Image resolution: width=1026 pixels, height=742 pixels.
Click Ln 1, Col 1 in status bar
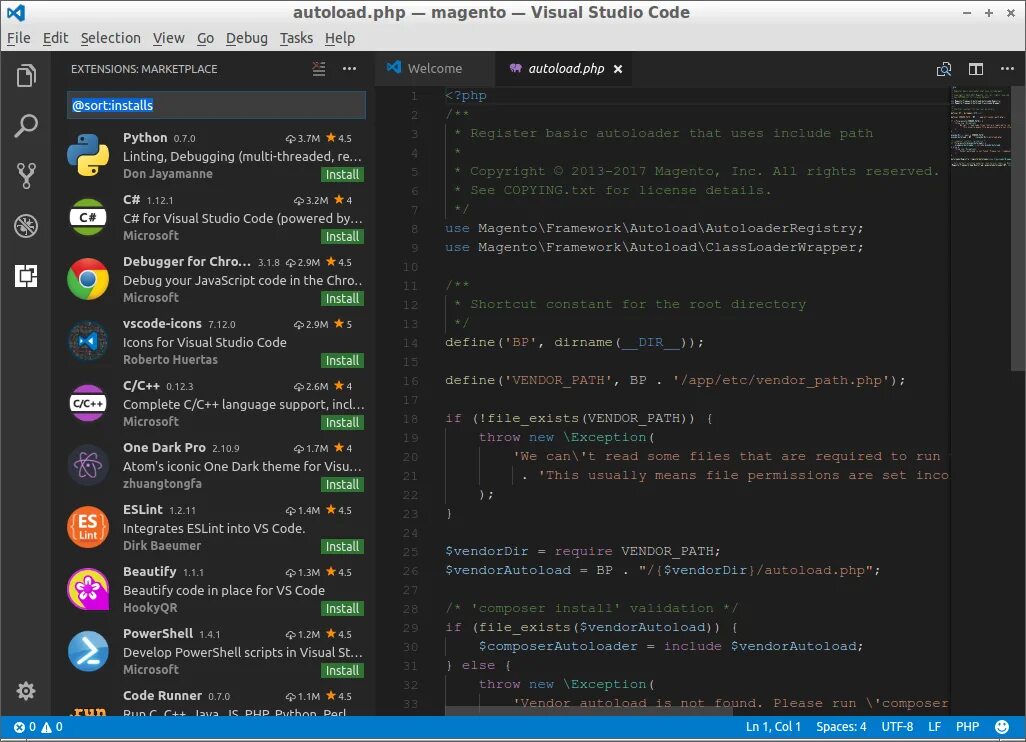(773, 726)
